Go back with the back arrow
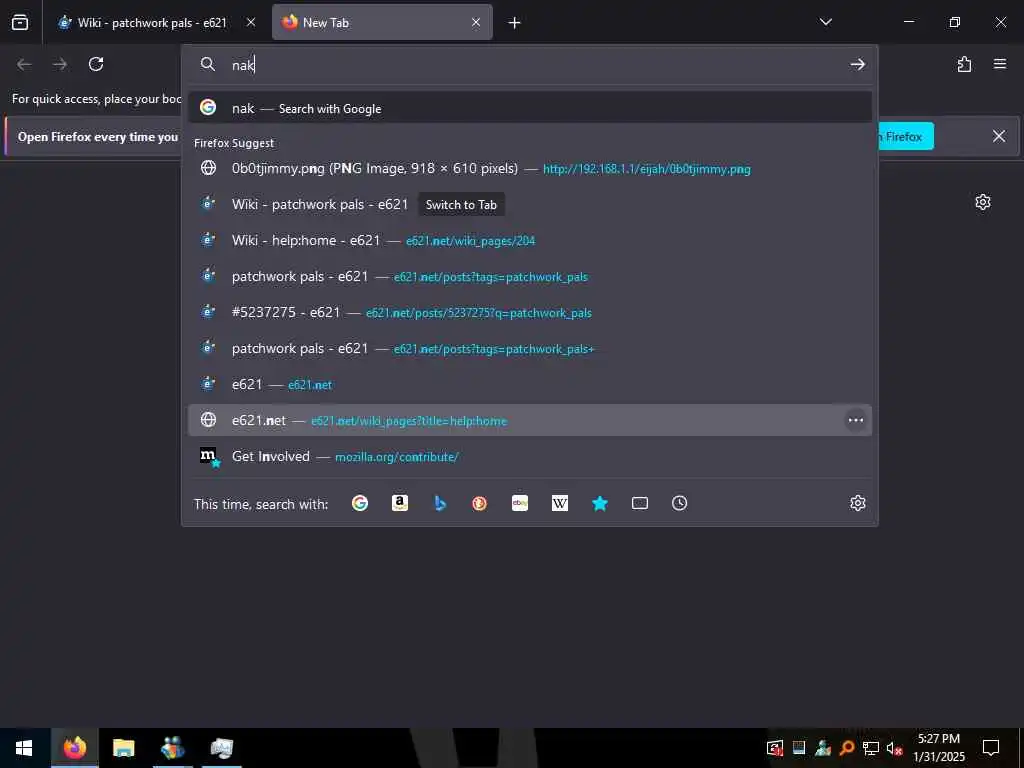Screen dimensions: 1024x768 (24, 64)
